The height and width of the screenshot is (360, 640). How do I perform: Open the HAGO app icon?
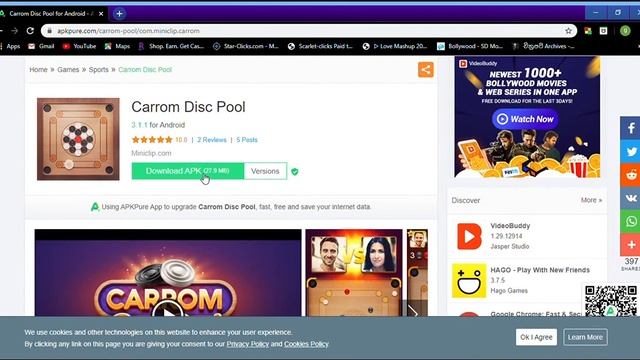[x=469, y=280]
